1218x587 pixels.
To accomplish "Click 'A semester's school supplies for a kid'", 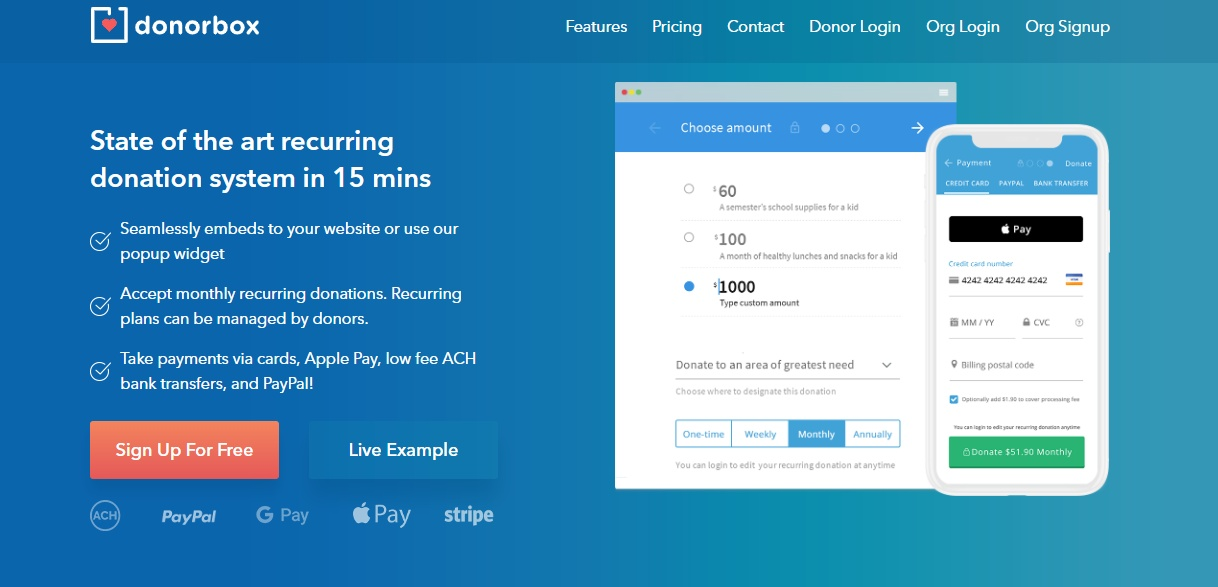I will pos(789,208).
